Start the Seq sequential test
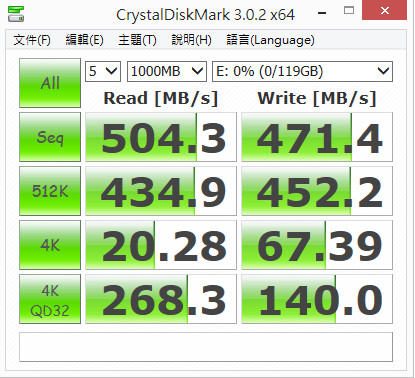The width and height of the screenshot is (415, 378). 50,137
